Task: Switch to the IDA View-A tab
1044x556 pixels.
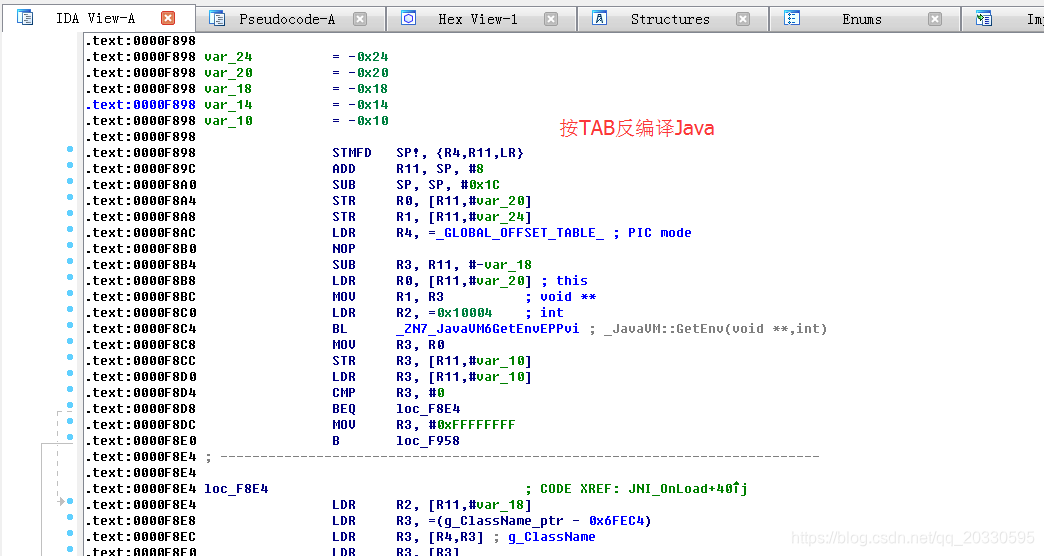Action: (96, 19)
